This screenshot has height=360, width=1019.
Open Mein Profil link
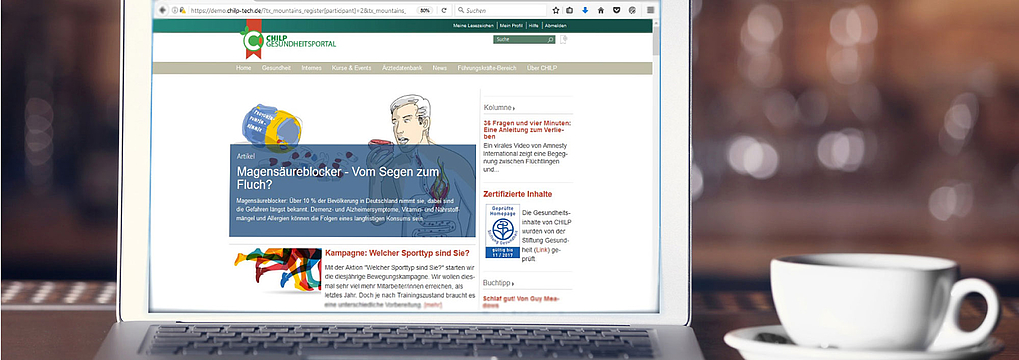click(511, 25)
